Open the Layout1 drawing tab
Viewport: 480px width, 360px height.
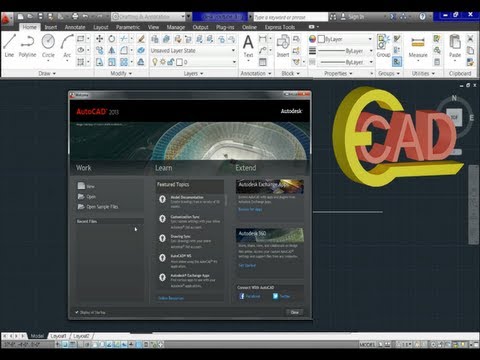(58, 336)
